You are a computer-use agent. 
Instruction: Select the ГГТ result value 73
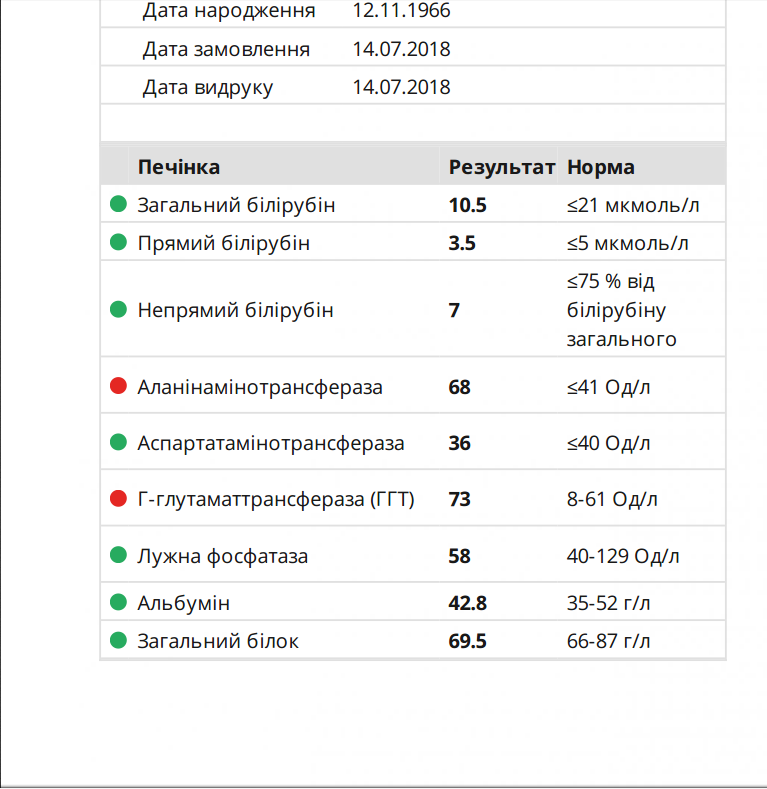[460, 499]
